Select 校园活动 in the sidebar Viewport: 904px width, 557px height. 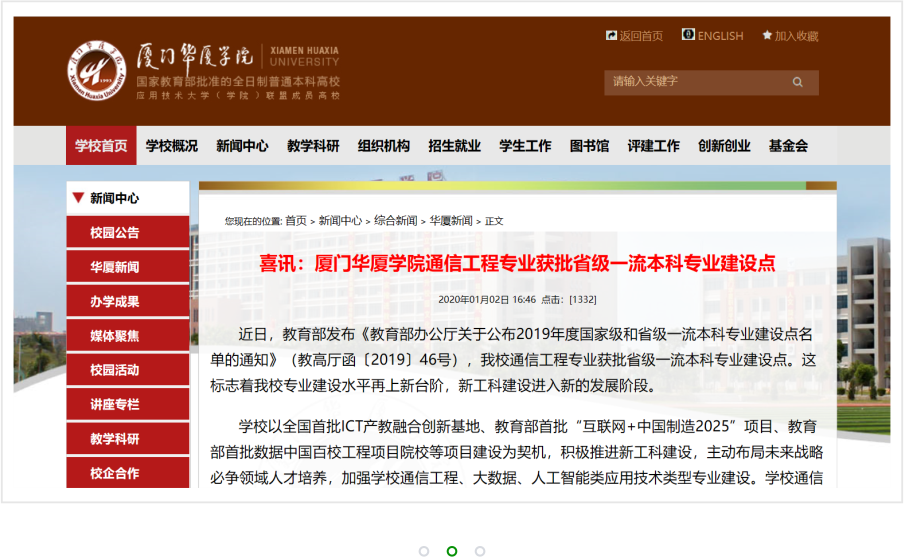128,370
